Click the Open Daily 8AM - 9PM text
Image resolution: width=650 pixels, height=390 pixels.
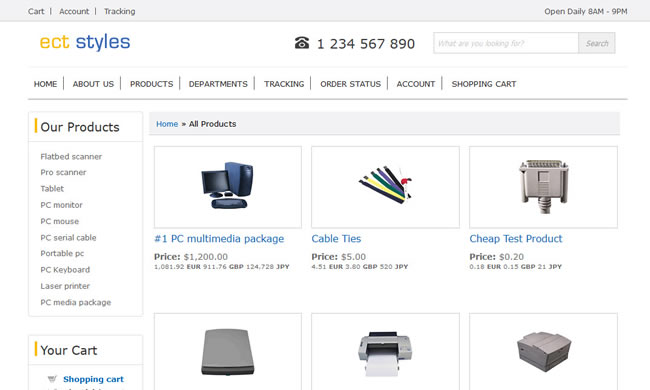pyautogui.click(x=585, y=12)
